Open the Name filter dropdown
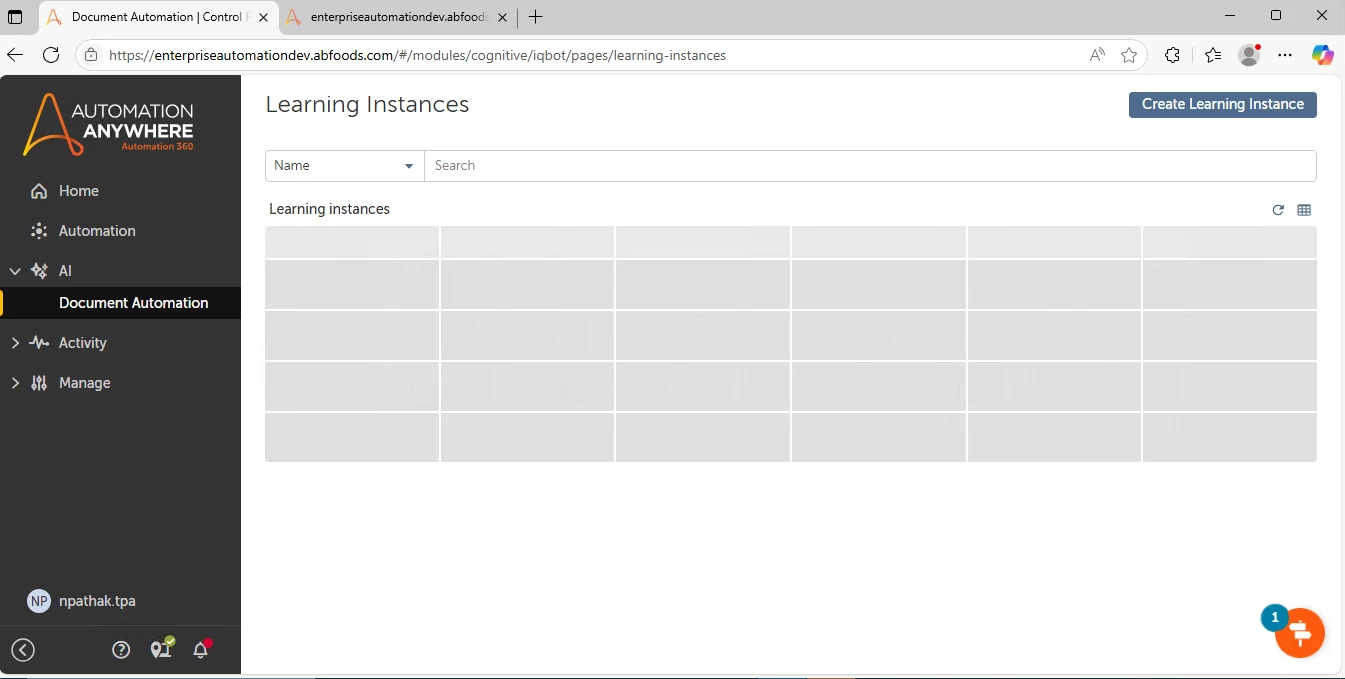 tap(345, 166)
